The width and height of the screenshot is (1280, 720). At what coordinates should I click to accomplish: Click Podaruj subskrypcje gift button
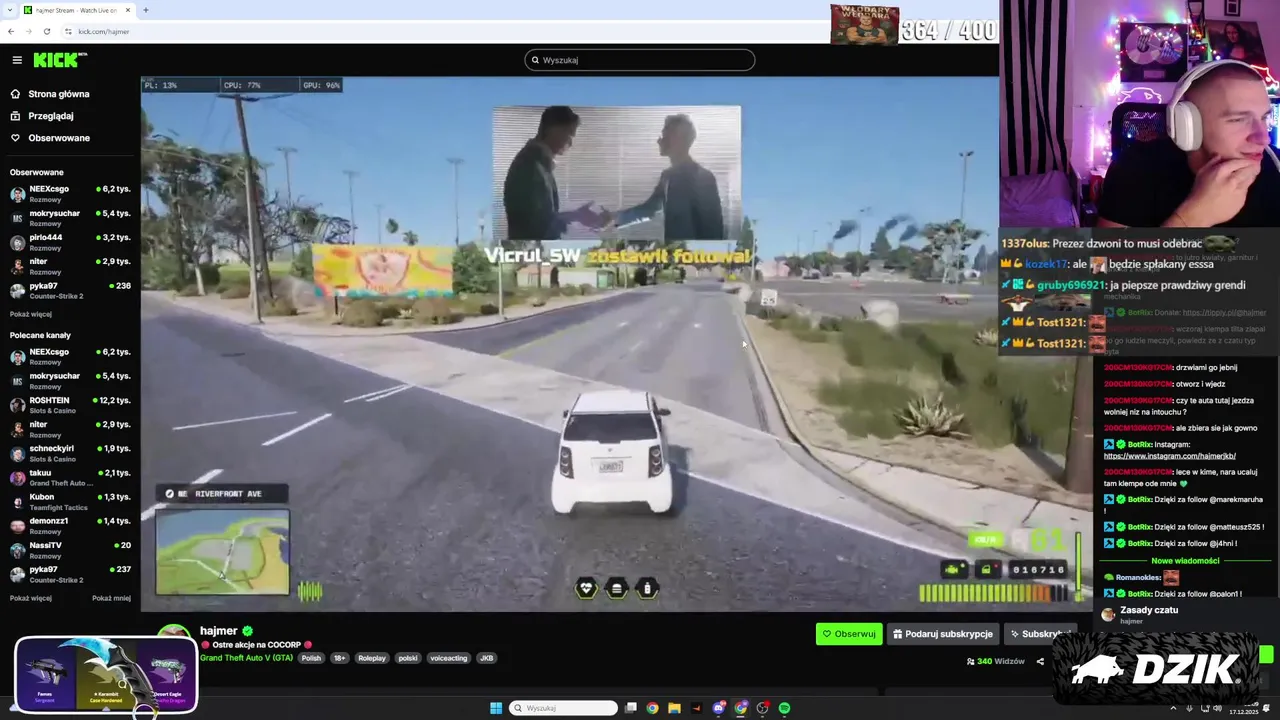click(x=944, y=634)
